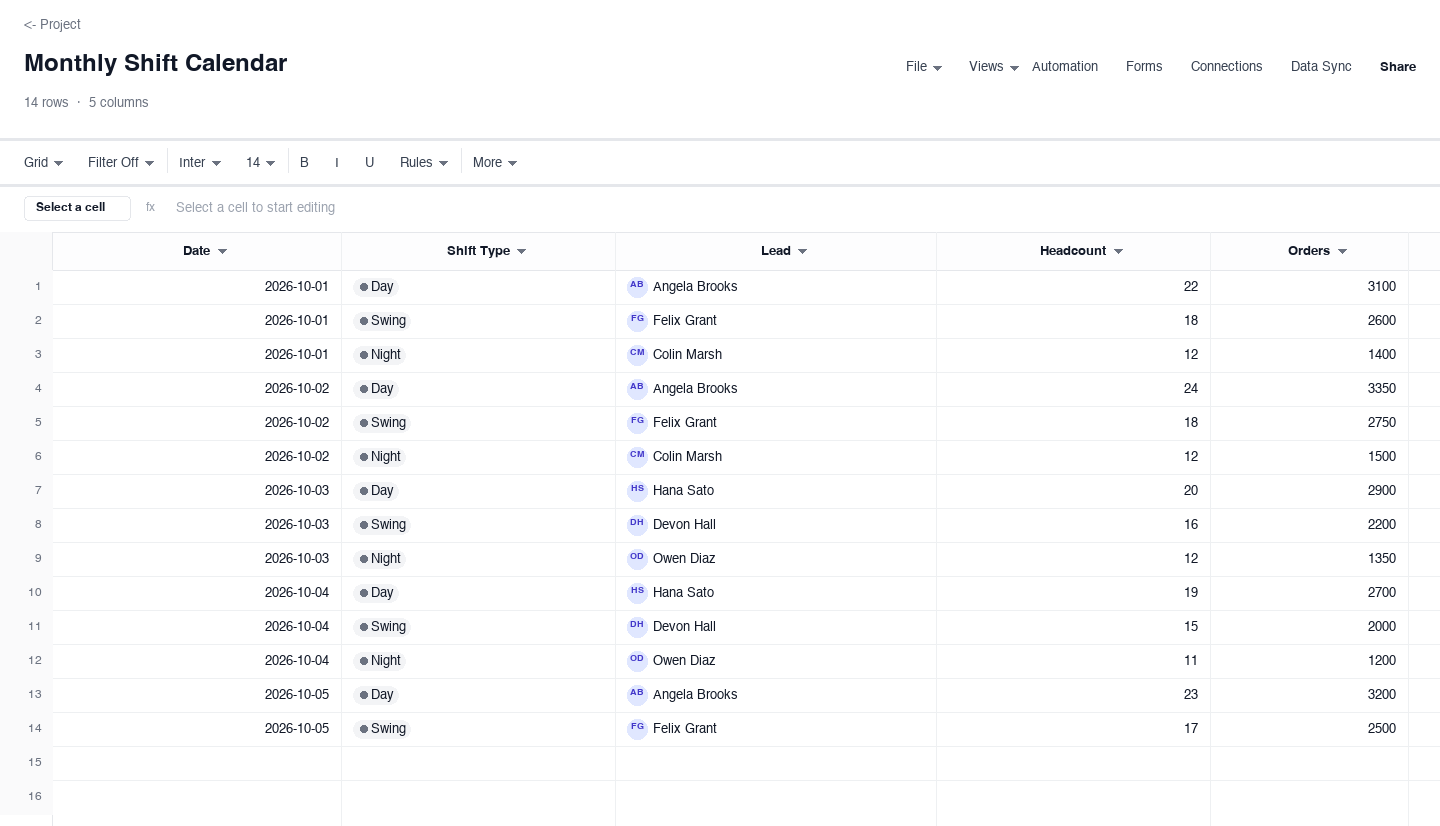Open the Data Sync menu item
1440x826 pixels.
[1321, 66]
